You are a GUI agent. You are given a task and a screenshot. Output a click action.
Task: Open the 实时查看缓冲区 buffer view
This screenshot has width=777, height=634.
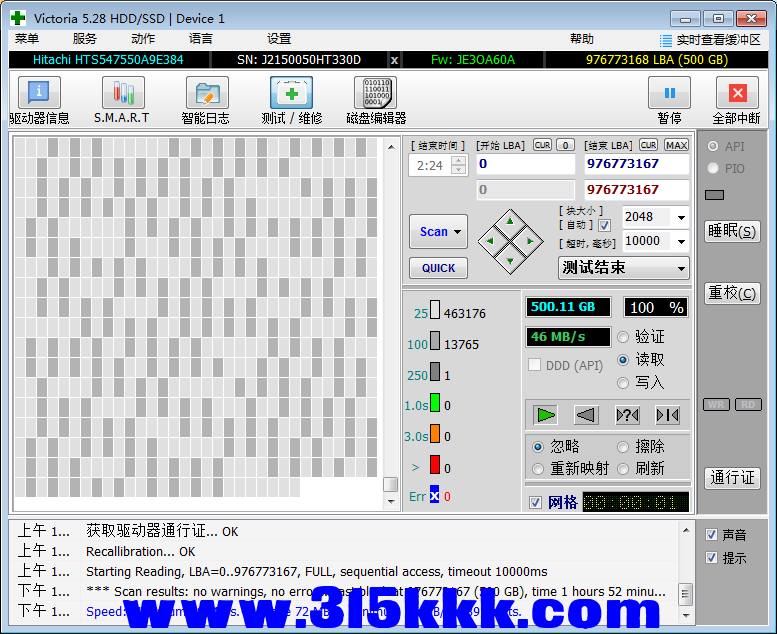(x=710, y=40)
